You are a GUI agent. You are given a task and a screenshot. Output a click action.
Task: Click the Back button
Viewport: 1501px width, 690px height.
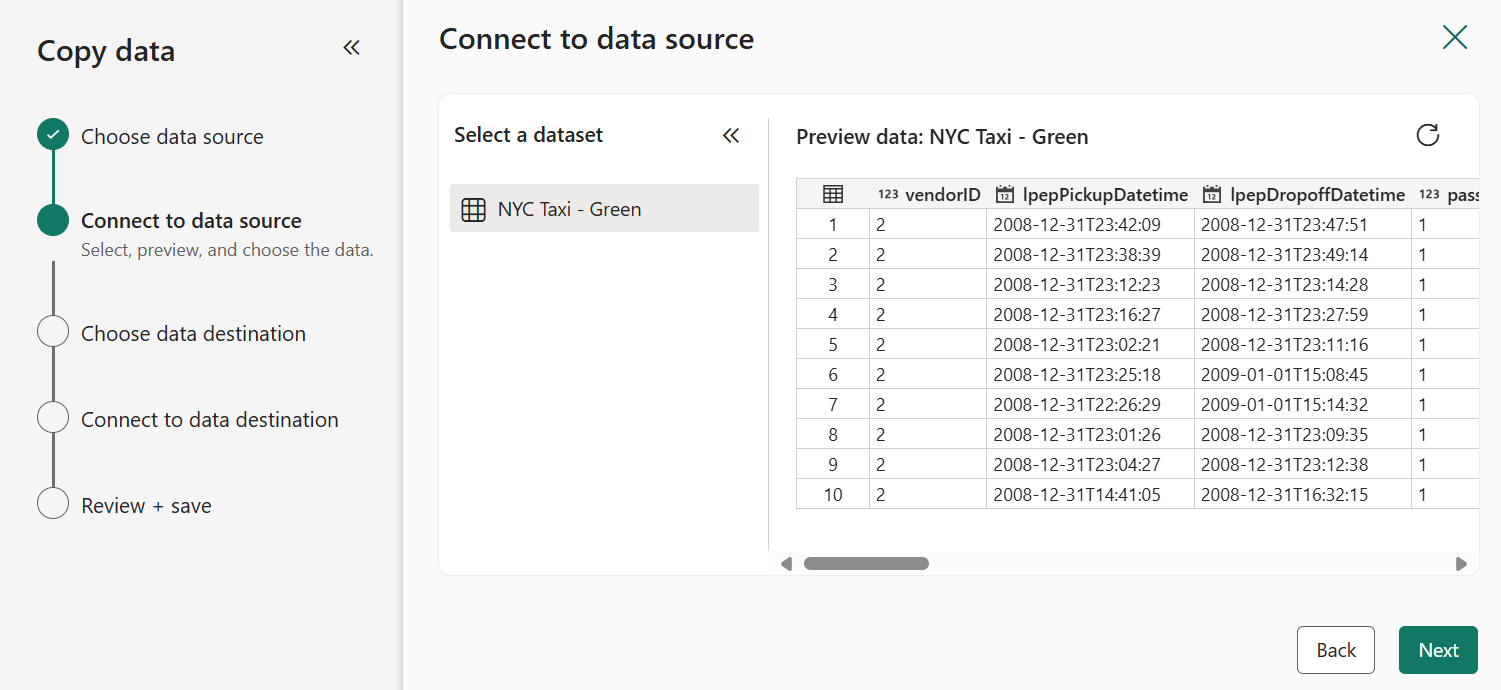(x=1335, y=649)
